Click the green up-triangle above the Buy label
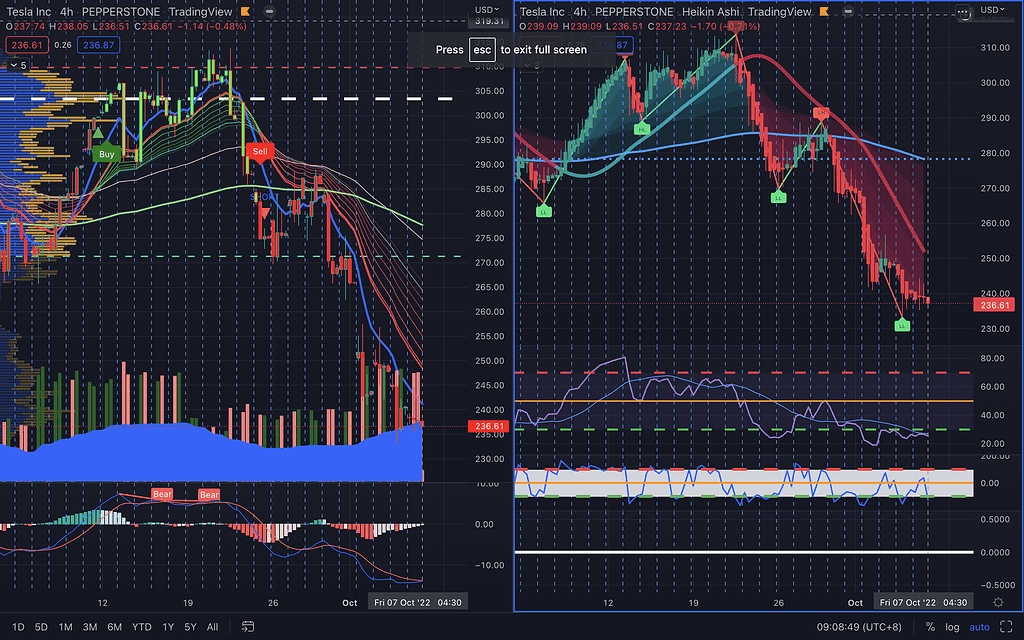 [98, 133]
